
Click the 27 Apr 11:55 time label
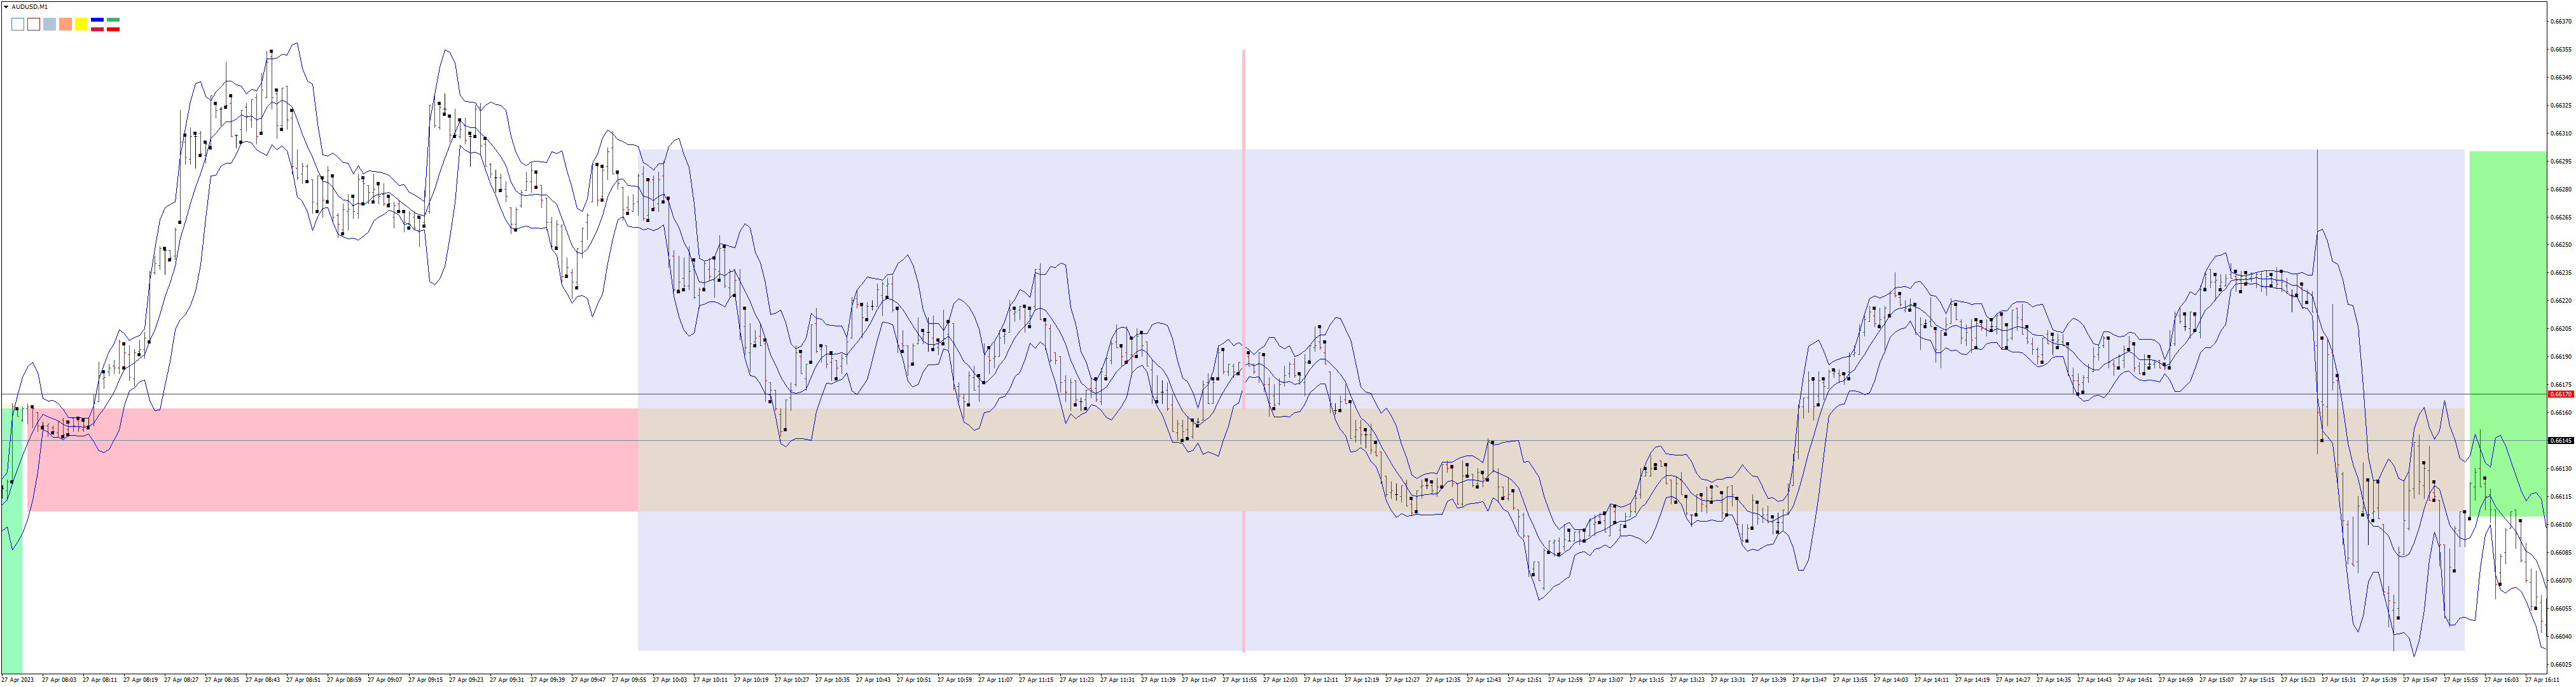pyautogui.click(x=1239, y=680)
